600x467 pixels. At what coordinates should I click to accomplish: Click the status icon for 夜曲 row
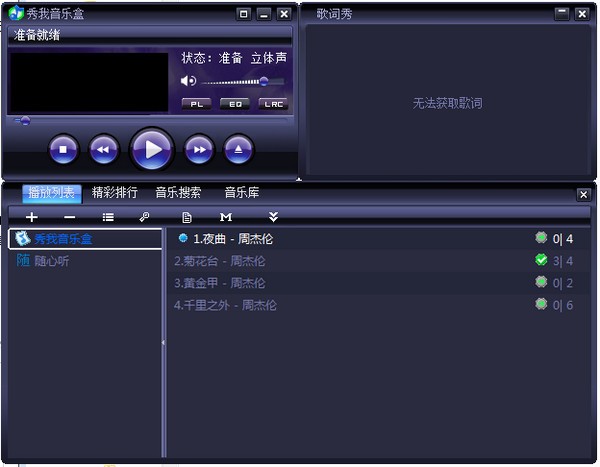coord(541,238)
